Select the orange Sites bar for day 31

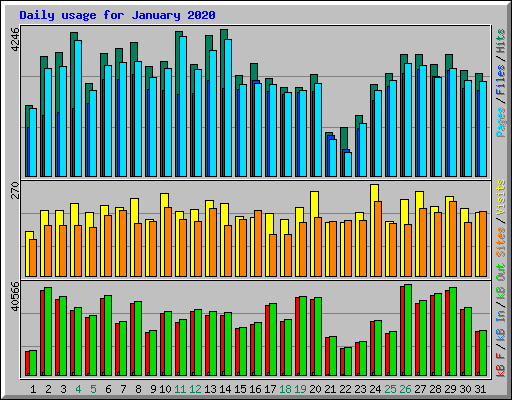(483, 244)
